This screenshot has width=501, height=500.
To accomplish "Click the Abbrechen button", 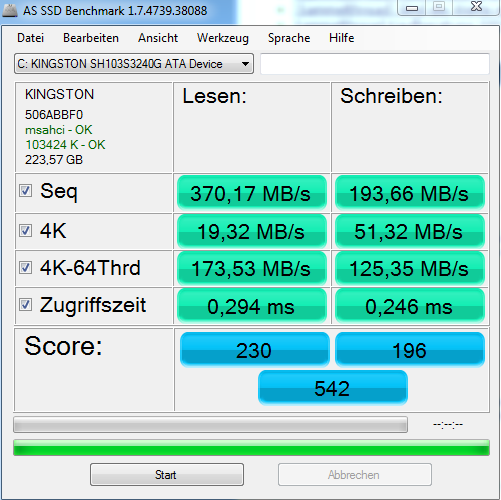I will pos(355,474).
